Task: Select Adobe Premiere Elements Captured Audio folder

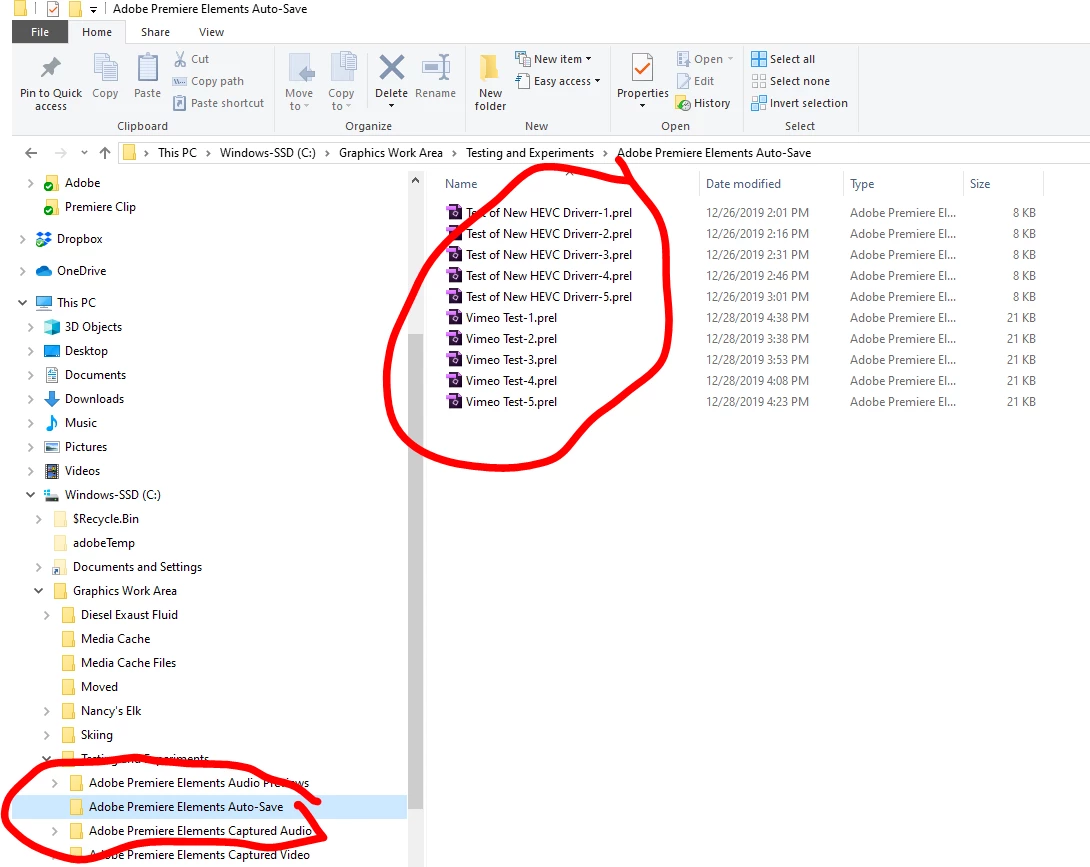Action: point(191,831)
